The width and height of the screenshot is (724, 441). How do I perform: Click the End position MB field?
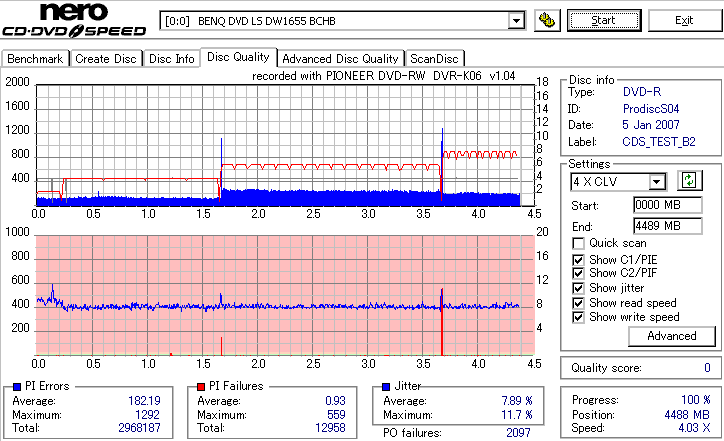(x=668, y=226)
